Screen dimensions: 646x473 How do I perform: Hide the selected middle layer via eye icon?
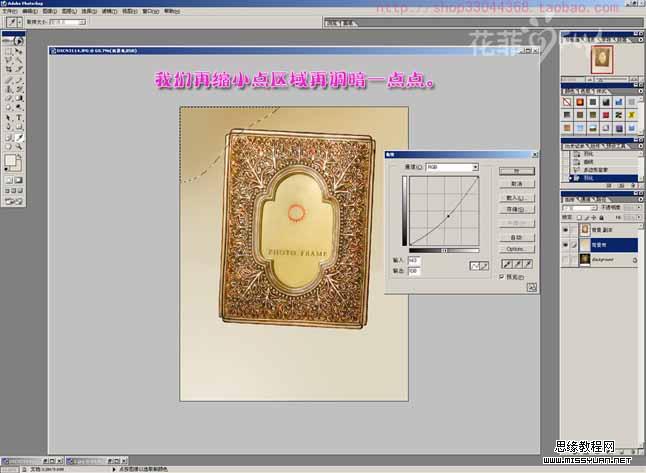565,245
